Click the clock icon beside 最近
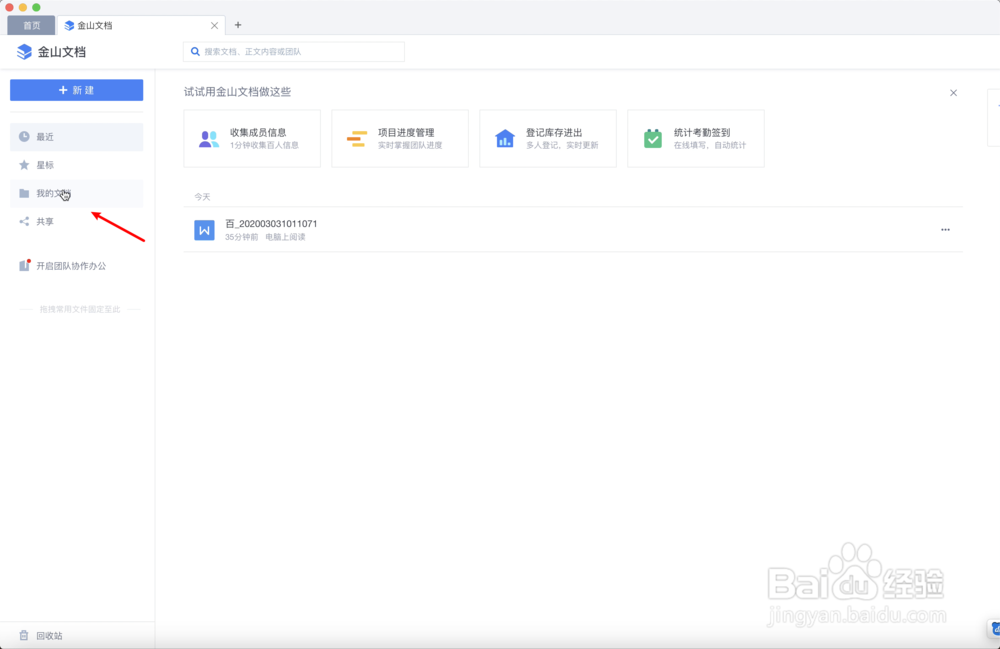Screen dimensions: 1000x649 click(24, 136)
